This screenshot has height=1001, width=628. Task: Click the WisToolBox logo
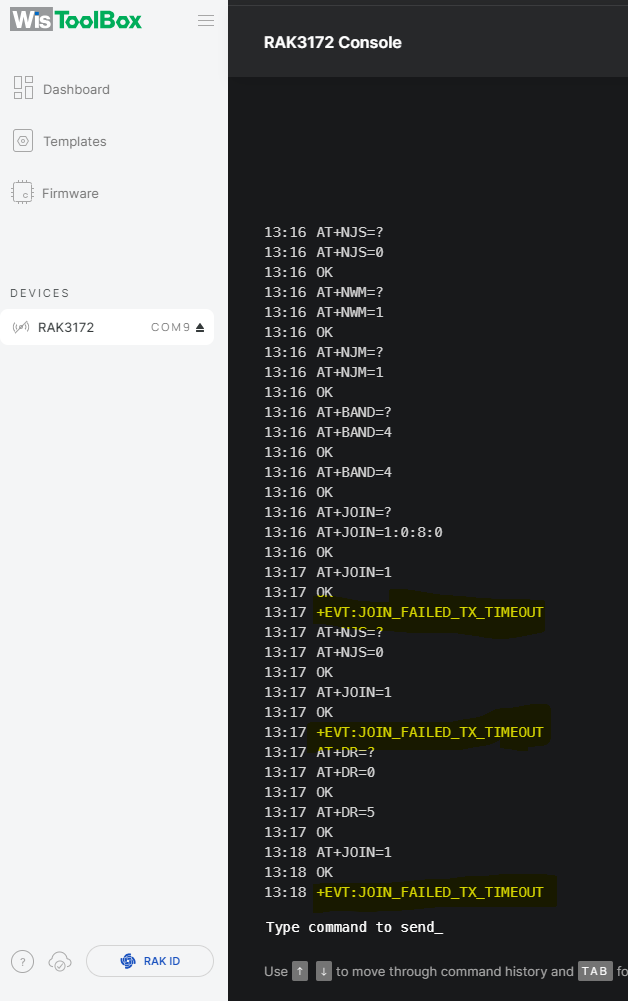[76, 21]
